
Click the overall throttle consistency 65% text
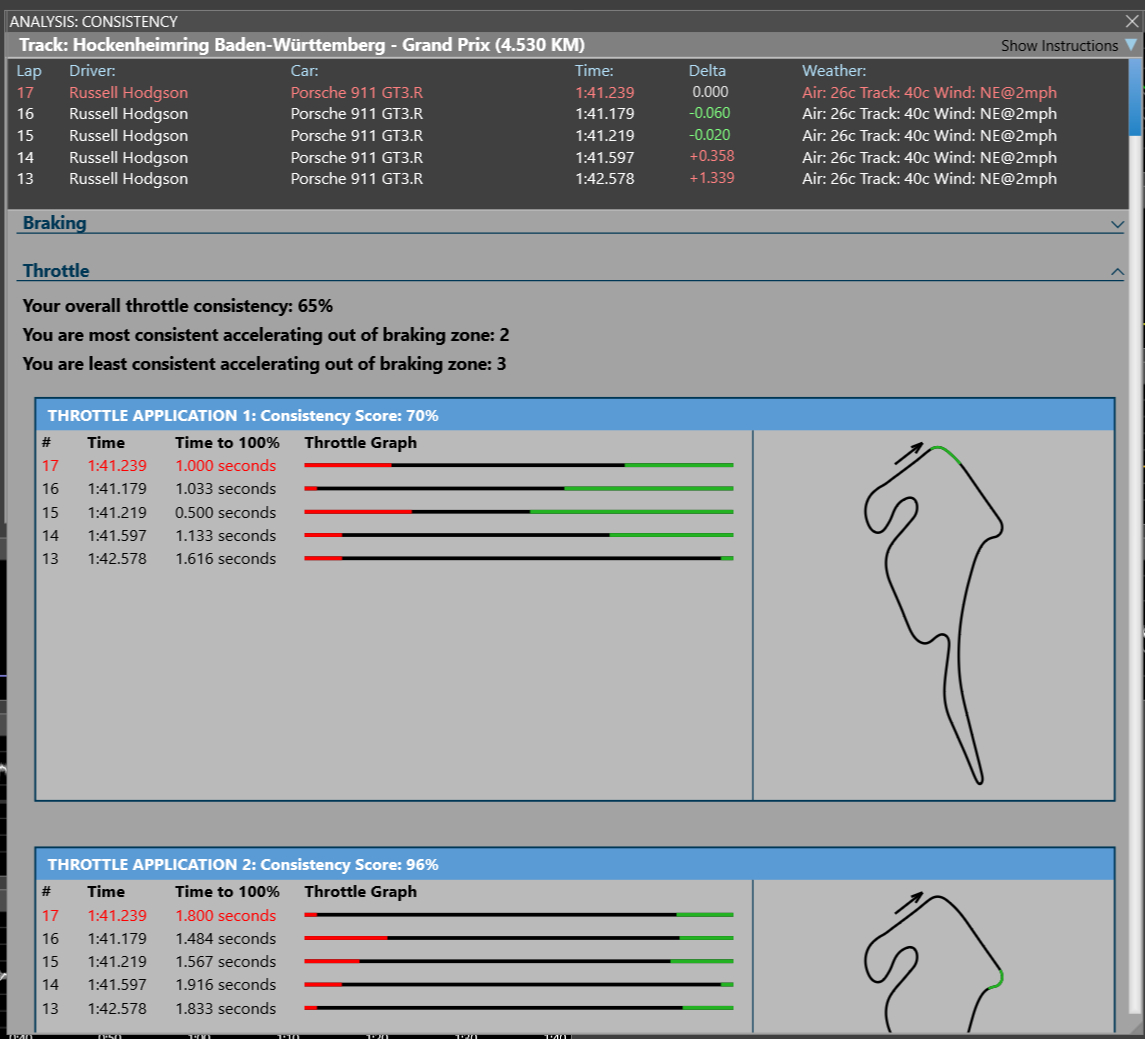(x=177, y=306)
